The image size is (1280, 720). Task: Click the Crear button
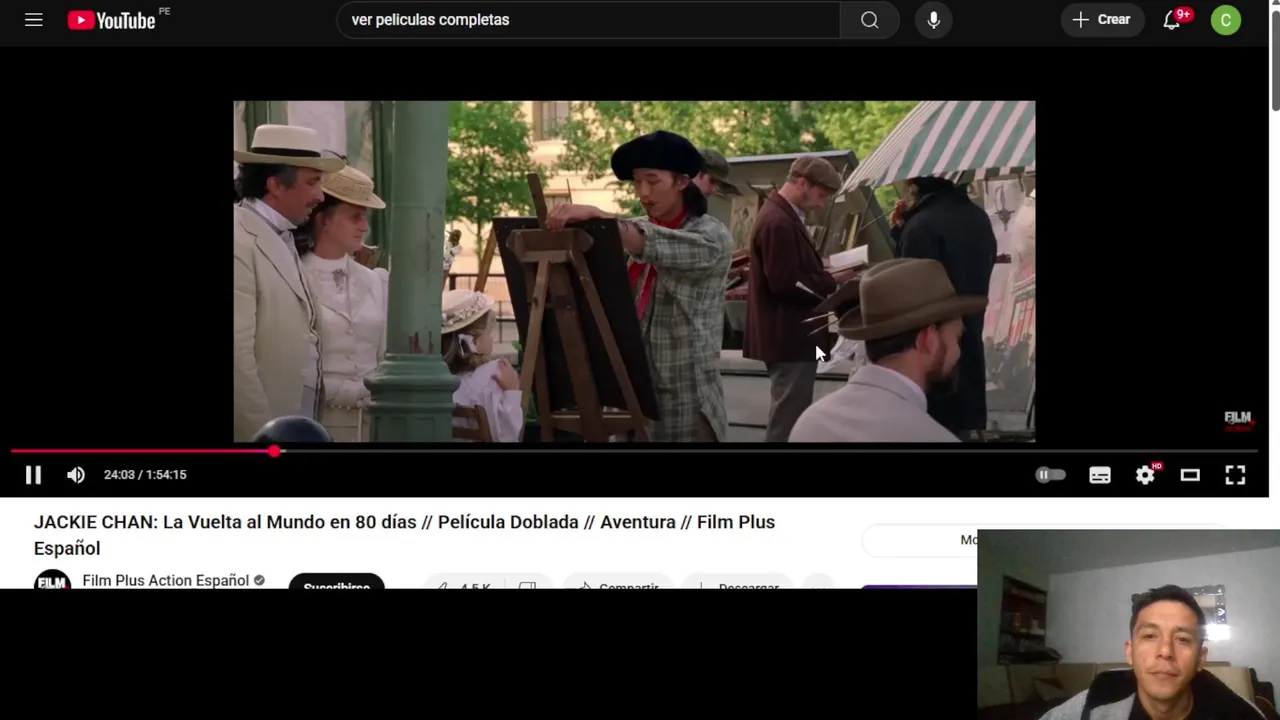point(1102,20)
